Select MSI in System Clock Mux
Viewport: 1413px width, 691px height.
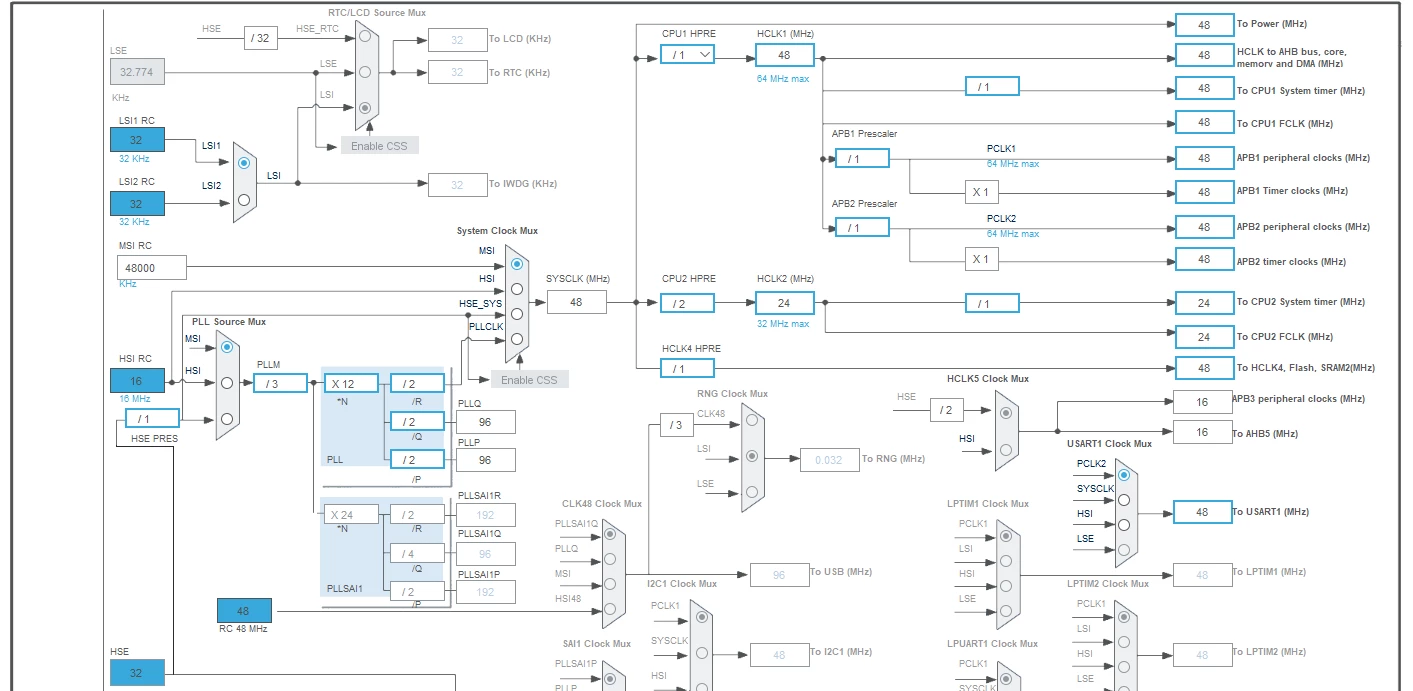pos(516,264)
